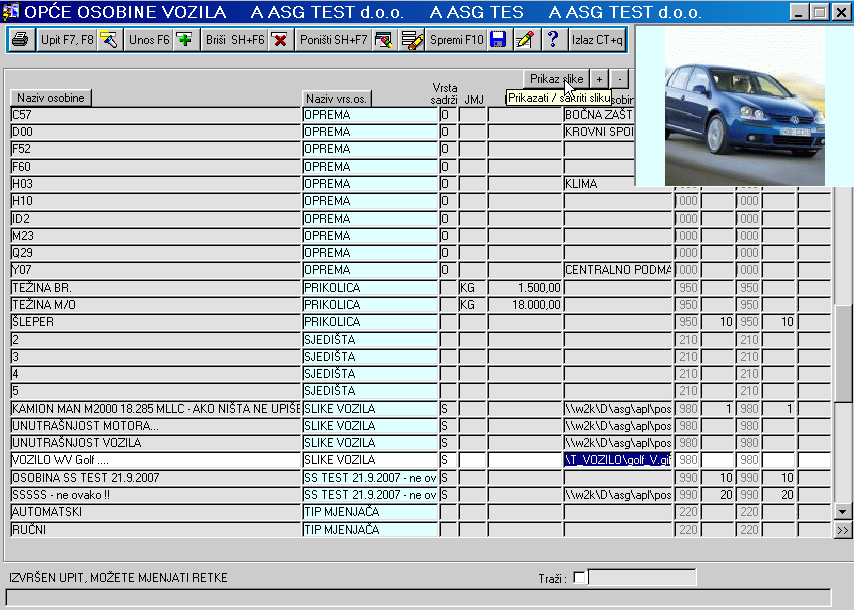The image size is (854, 610).
Task: Click the >> expand button at grid corner
Action: (843, 530)
